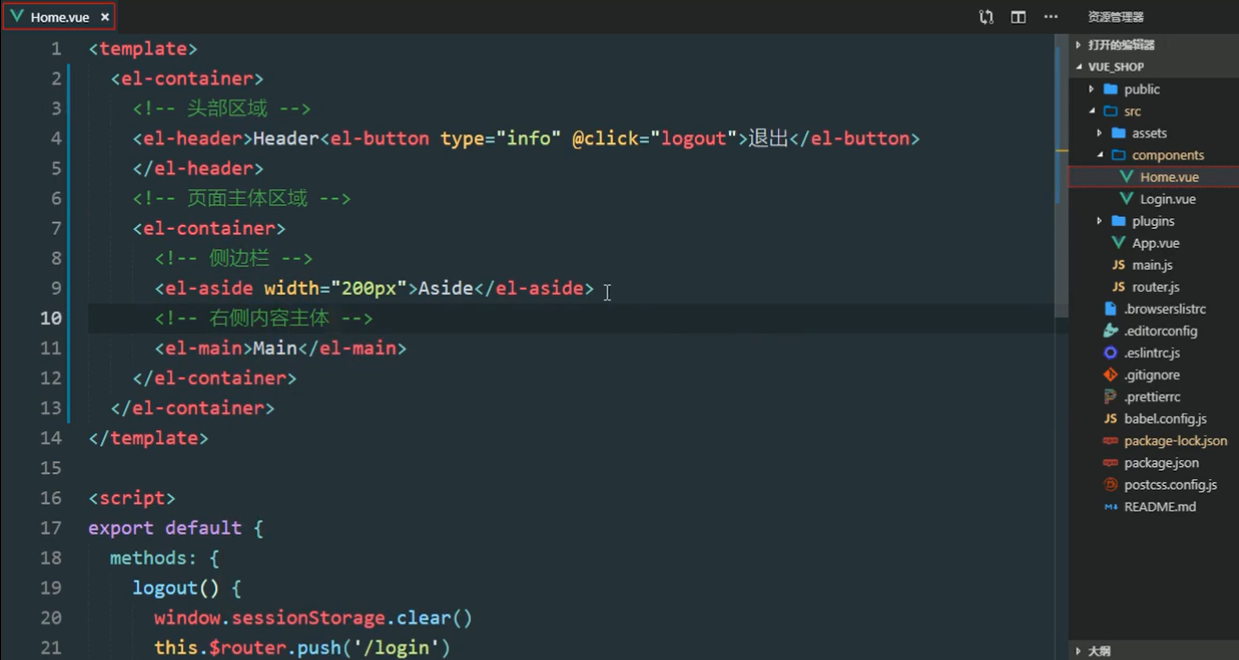Viewport: 1239px width, 660px height.
Task: Collapse the src folder arrow
Action: tap(1092, 111)
